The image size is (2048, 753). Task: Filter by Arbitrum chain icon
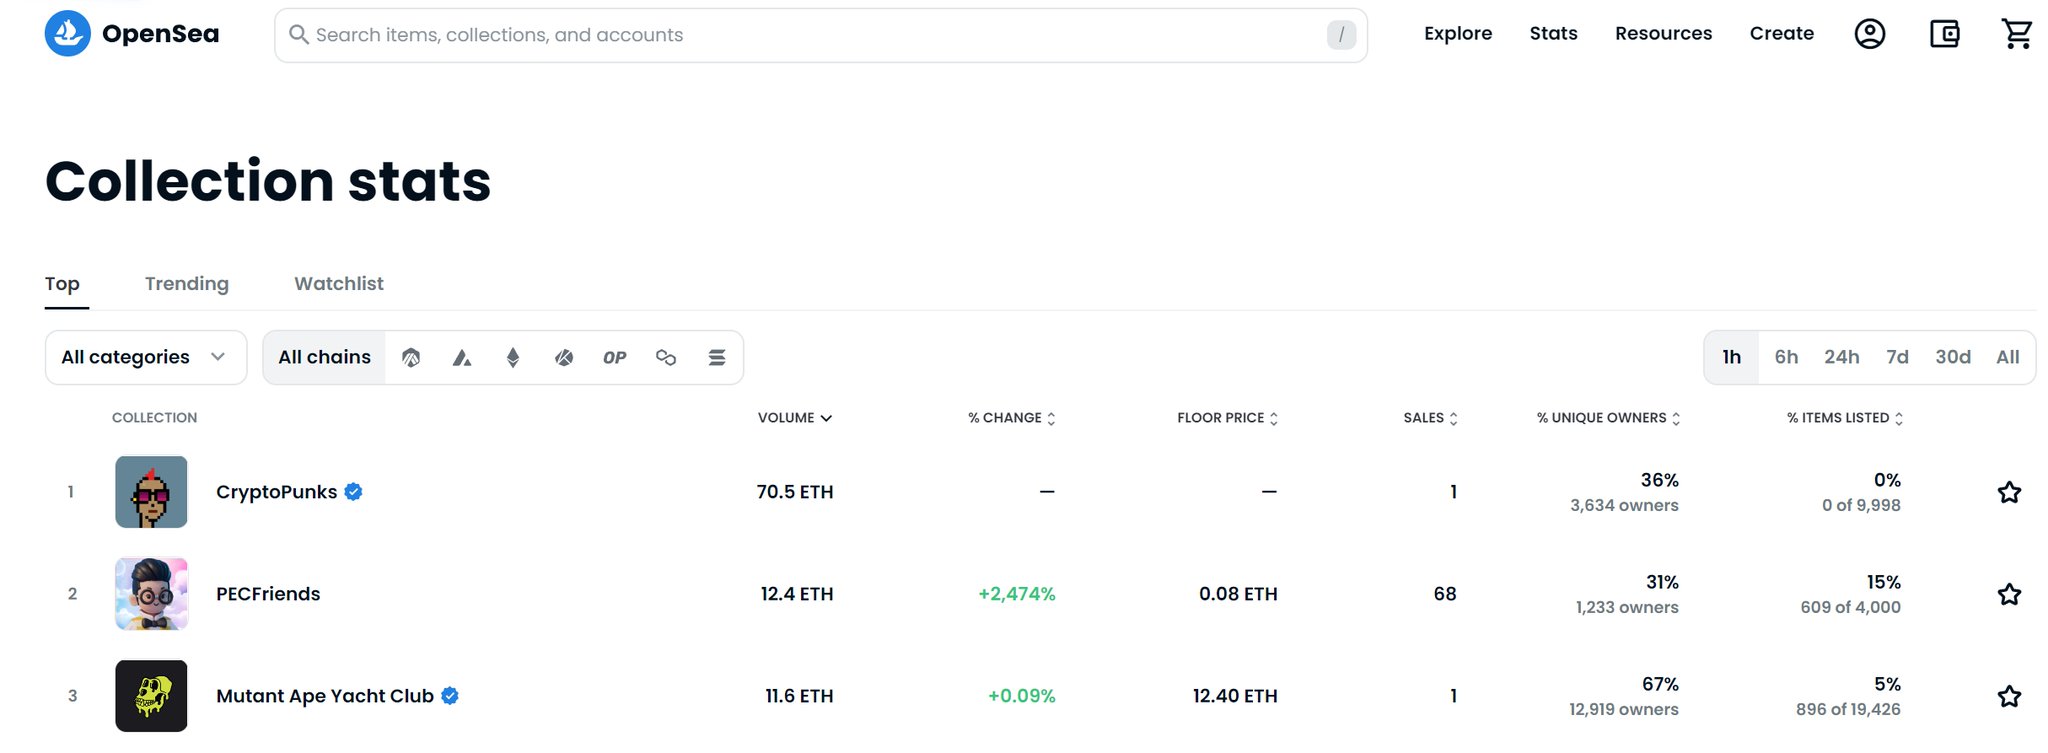[x=411, y=357]
